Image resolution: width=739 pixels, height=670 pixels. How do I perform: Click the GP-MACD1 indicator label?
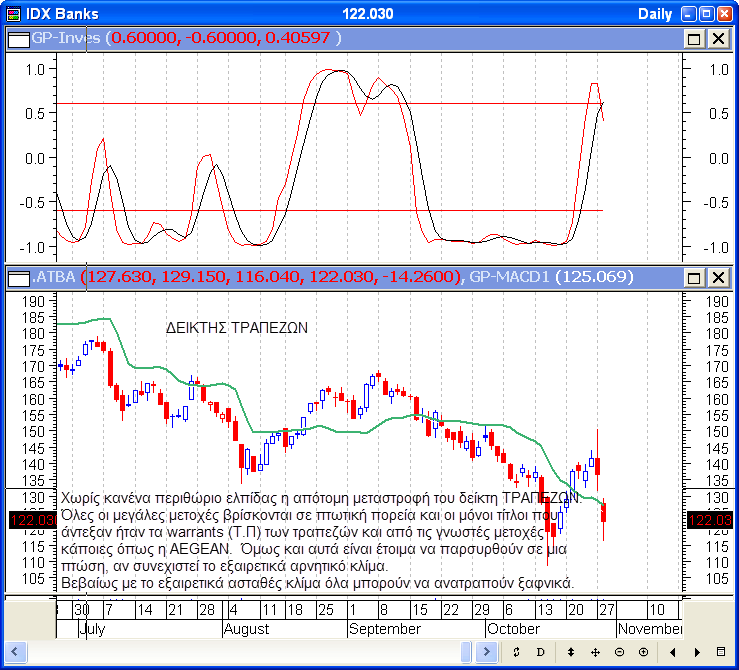point(508,277)
